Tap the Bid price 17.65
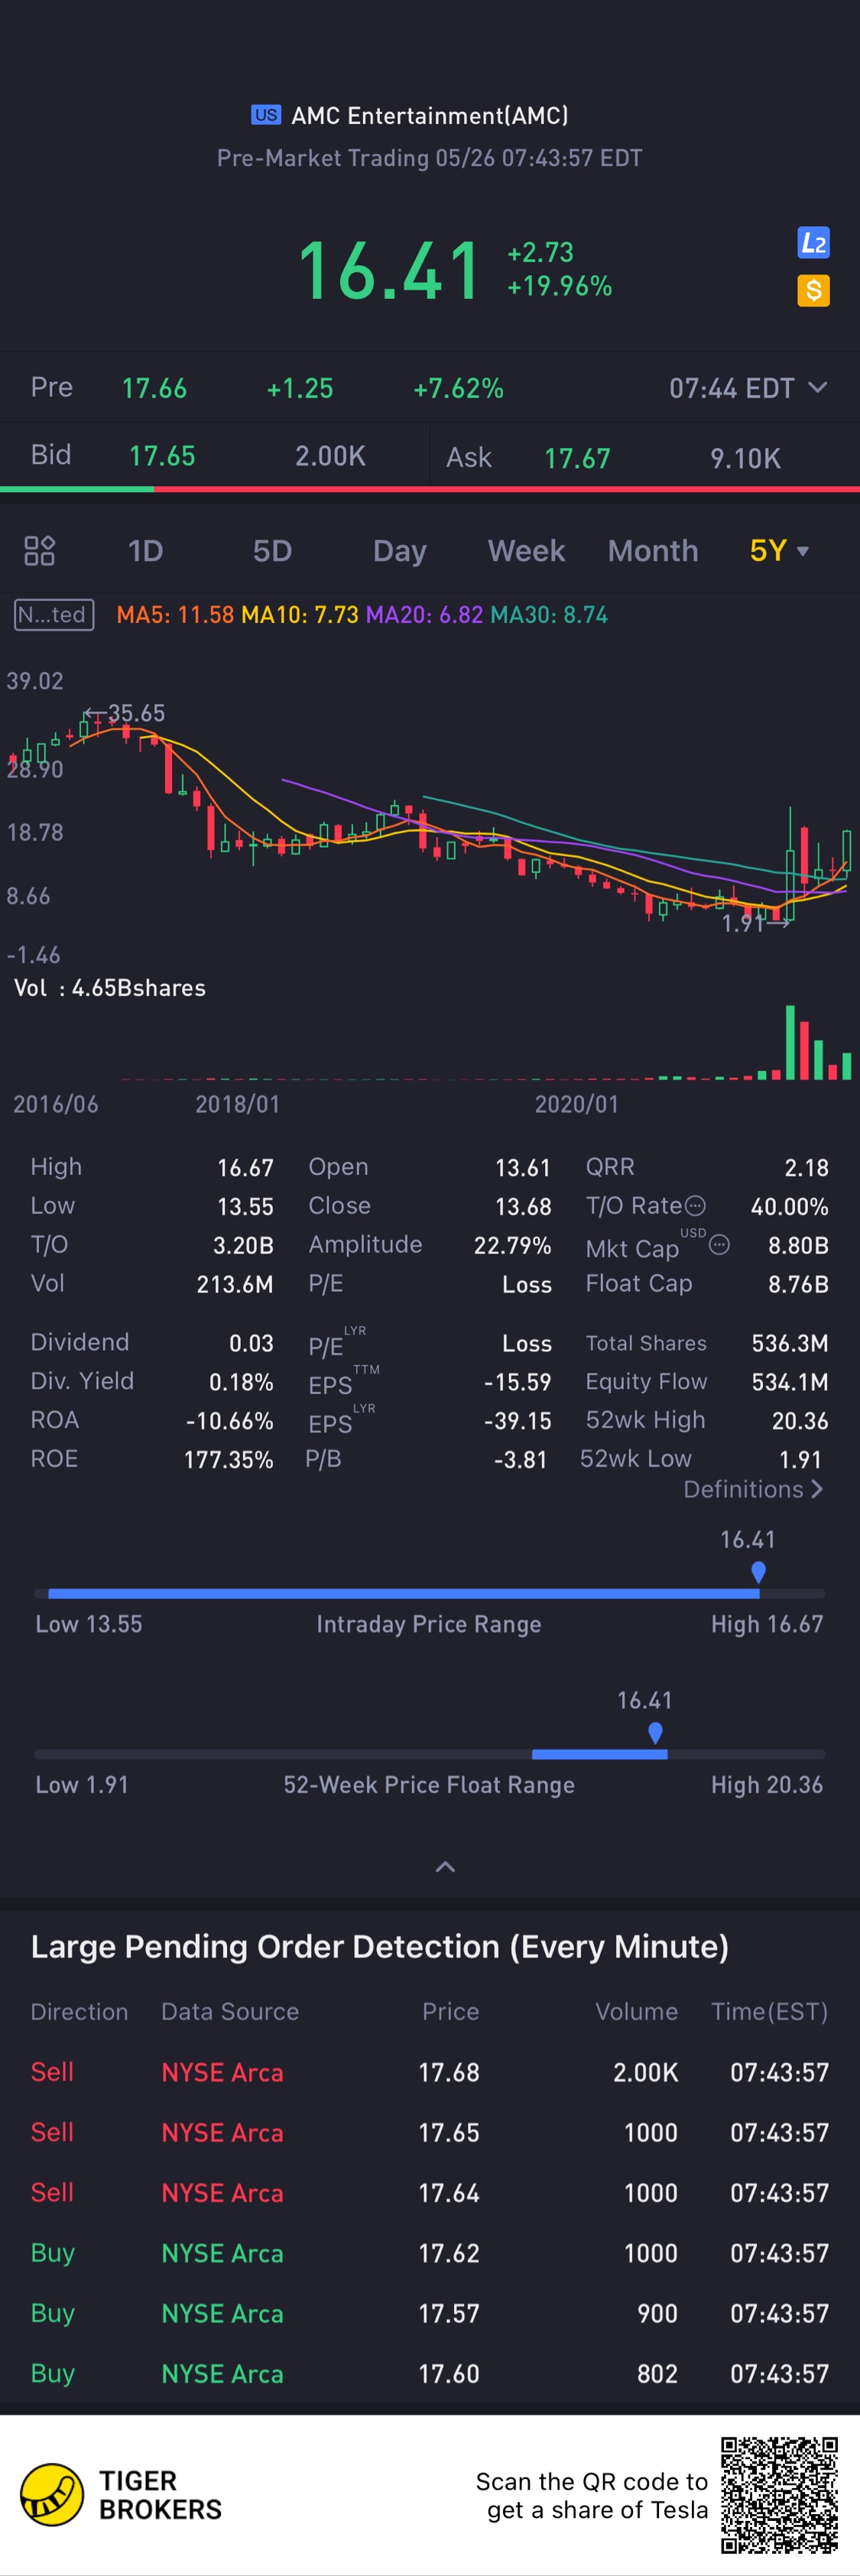Screen dimensions: 860x2576 (162, 456)
